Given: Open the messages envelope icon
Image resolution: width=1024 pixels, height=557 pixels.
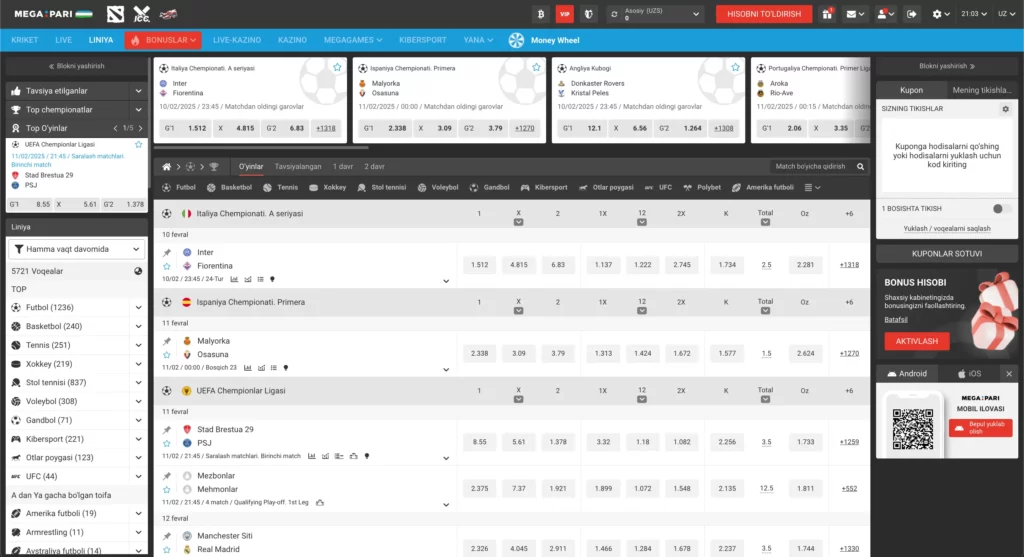Looking at the screenshot, I should point(855,14).
